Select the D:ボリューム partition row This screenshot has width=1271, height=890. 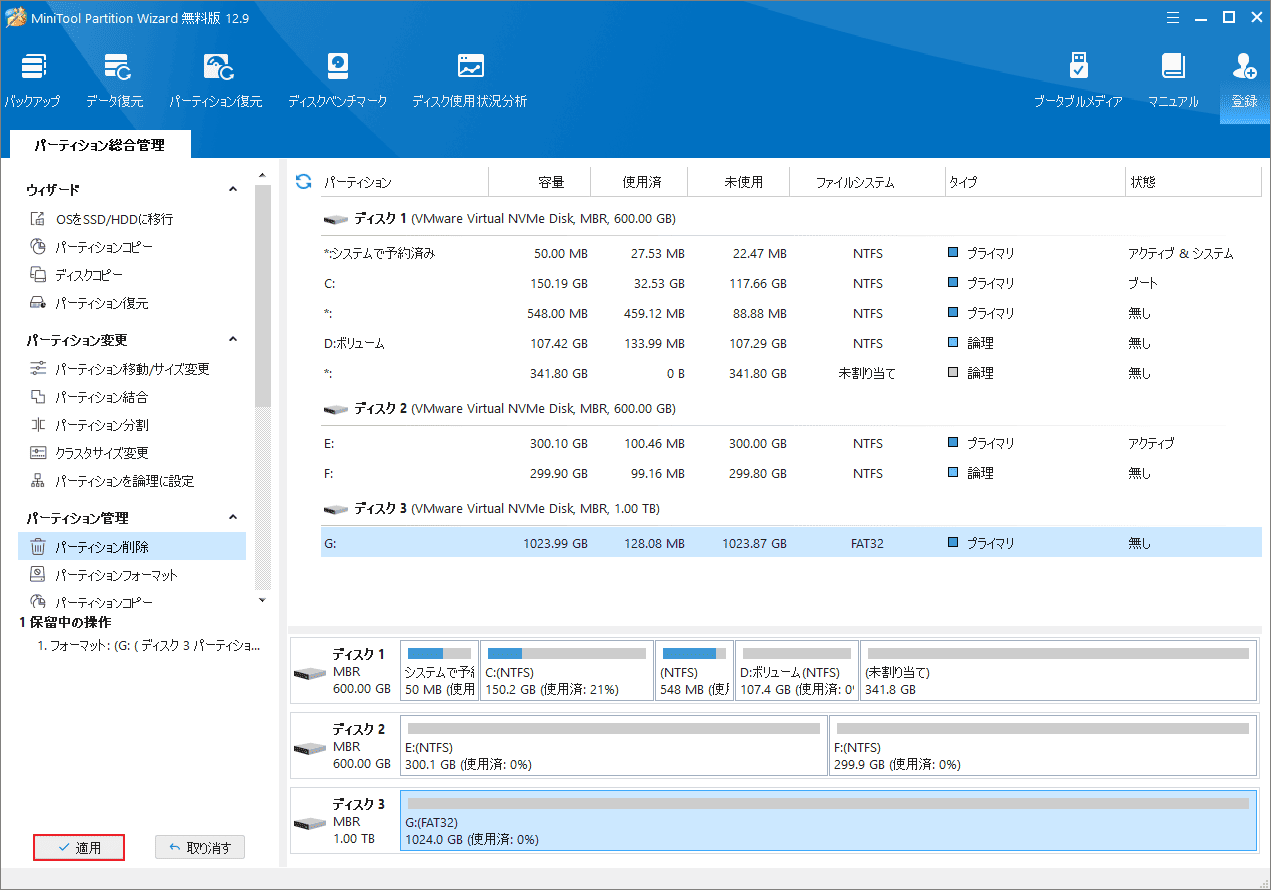[791, 343]
